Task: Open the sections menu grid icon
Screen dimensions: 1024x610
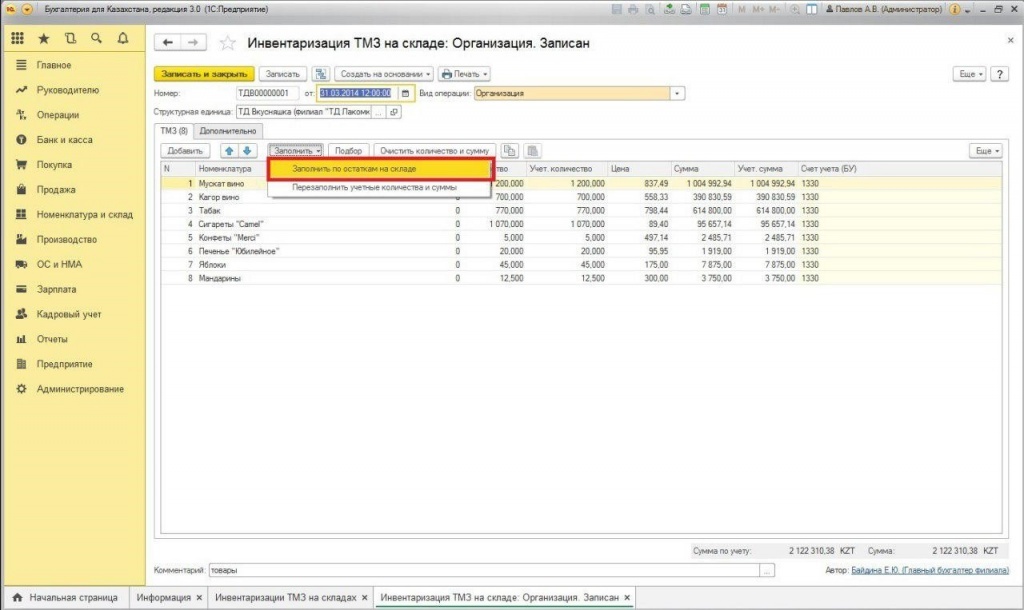Action: pos(18,39)
